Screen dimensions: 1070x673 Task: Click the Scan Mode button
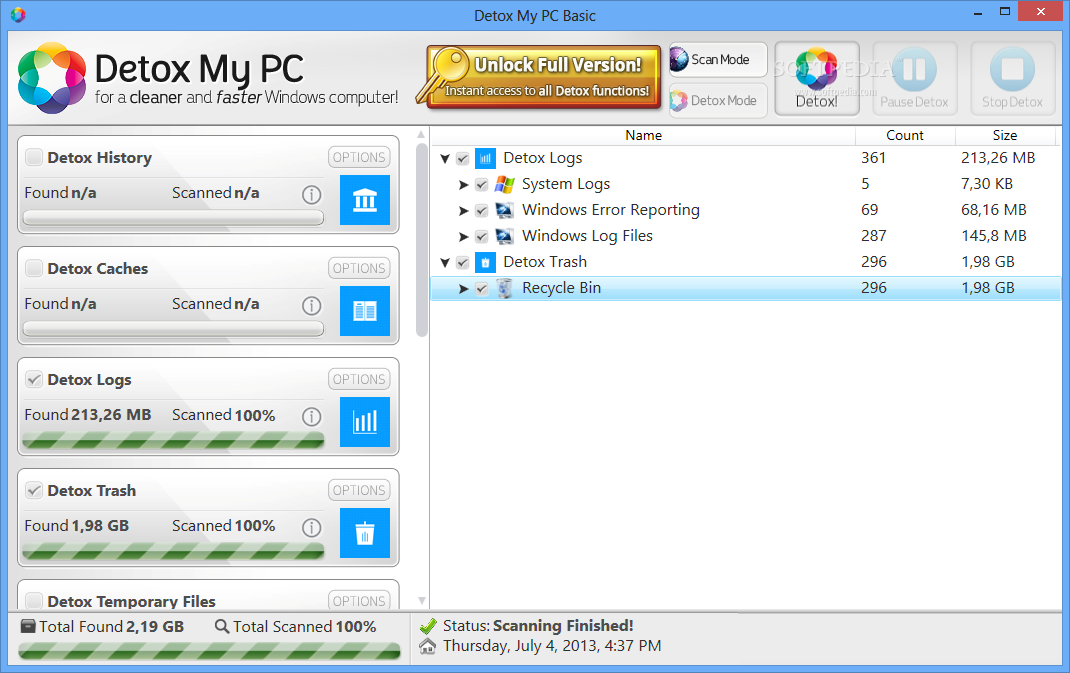coord(718,59)
